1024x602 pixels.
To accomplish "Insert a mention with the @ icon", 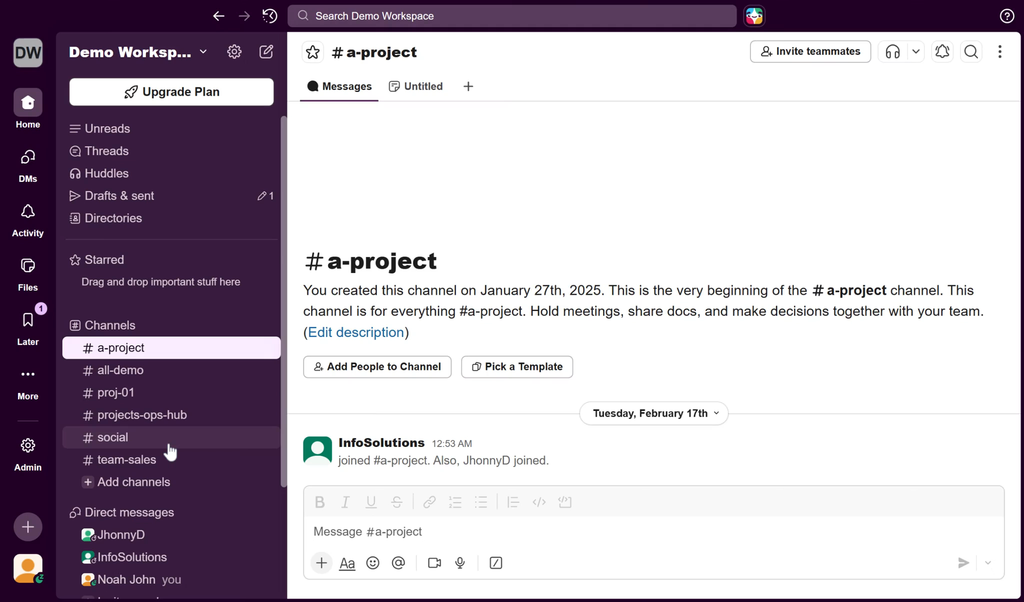I will point(398,563).
